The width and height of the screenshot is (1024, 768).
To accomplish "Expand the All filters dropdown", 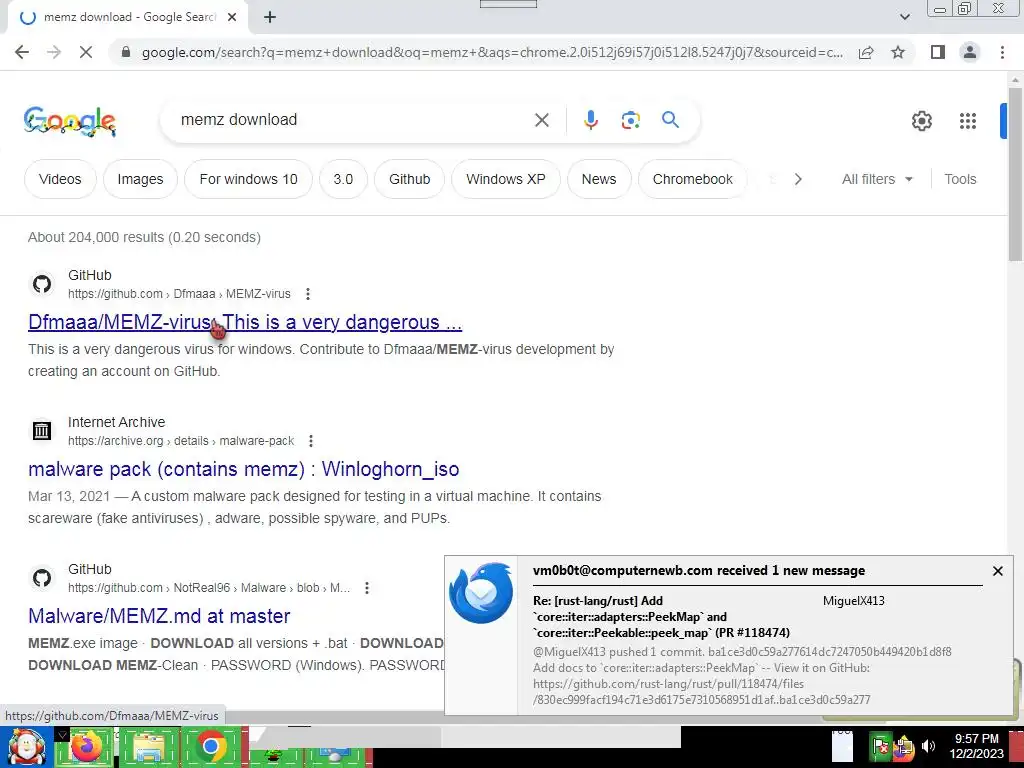I will [x=876, y=179].
